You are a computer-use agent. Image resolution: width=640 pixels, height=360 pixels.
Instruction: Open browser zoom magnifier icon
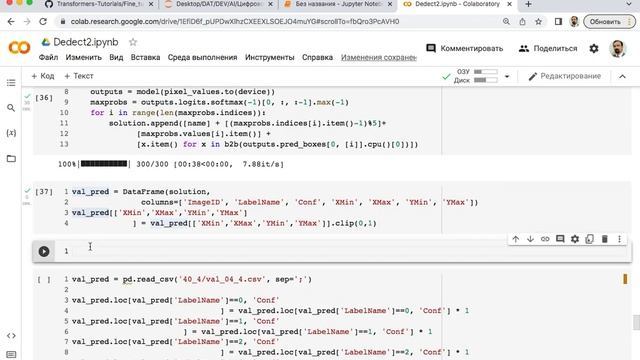[506, 22]
